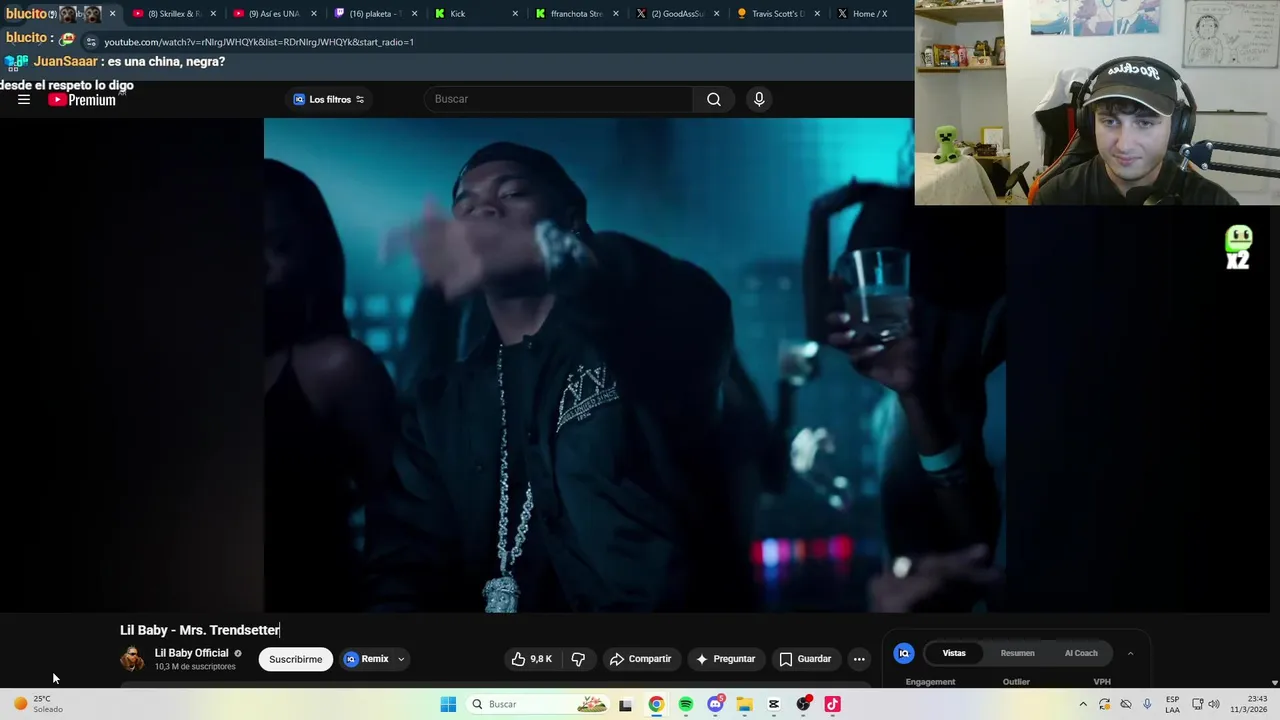Open the Lil Baby Official channel name
This screenshot has height=720, width=1280.
point(191,653)
